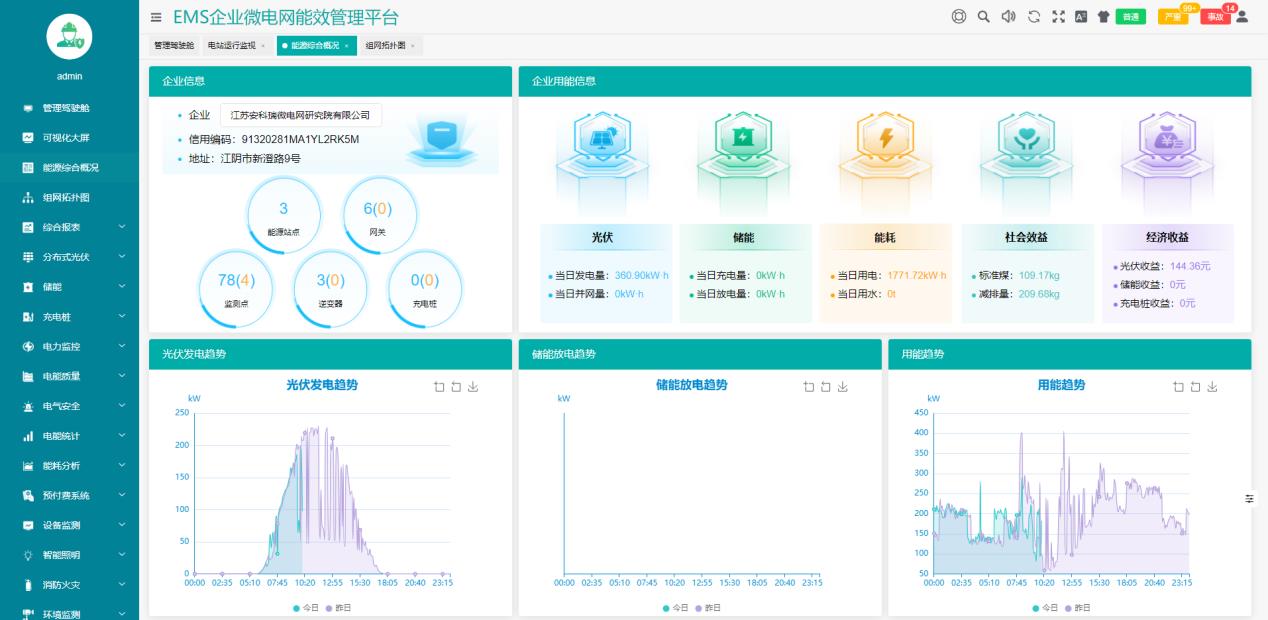Click the search magnifier icon in header
This screenshot has width=1268, height=620.
coord(983,16)
